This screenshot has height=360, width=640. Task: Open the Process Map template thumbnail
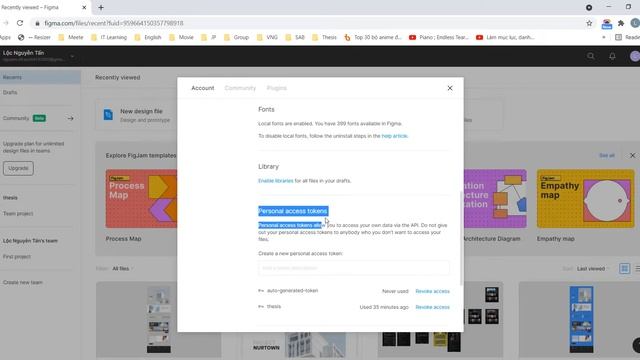(x=141, y=198)
